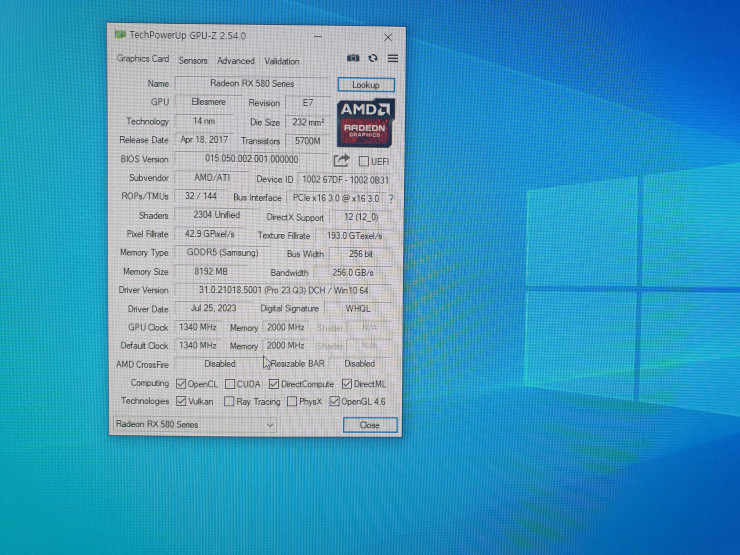
Task: Open the Radeon RX 580 Series GPU dropdown
Action: (x=195, y=424)
